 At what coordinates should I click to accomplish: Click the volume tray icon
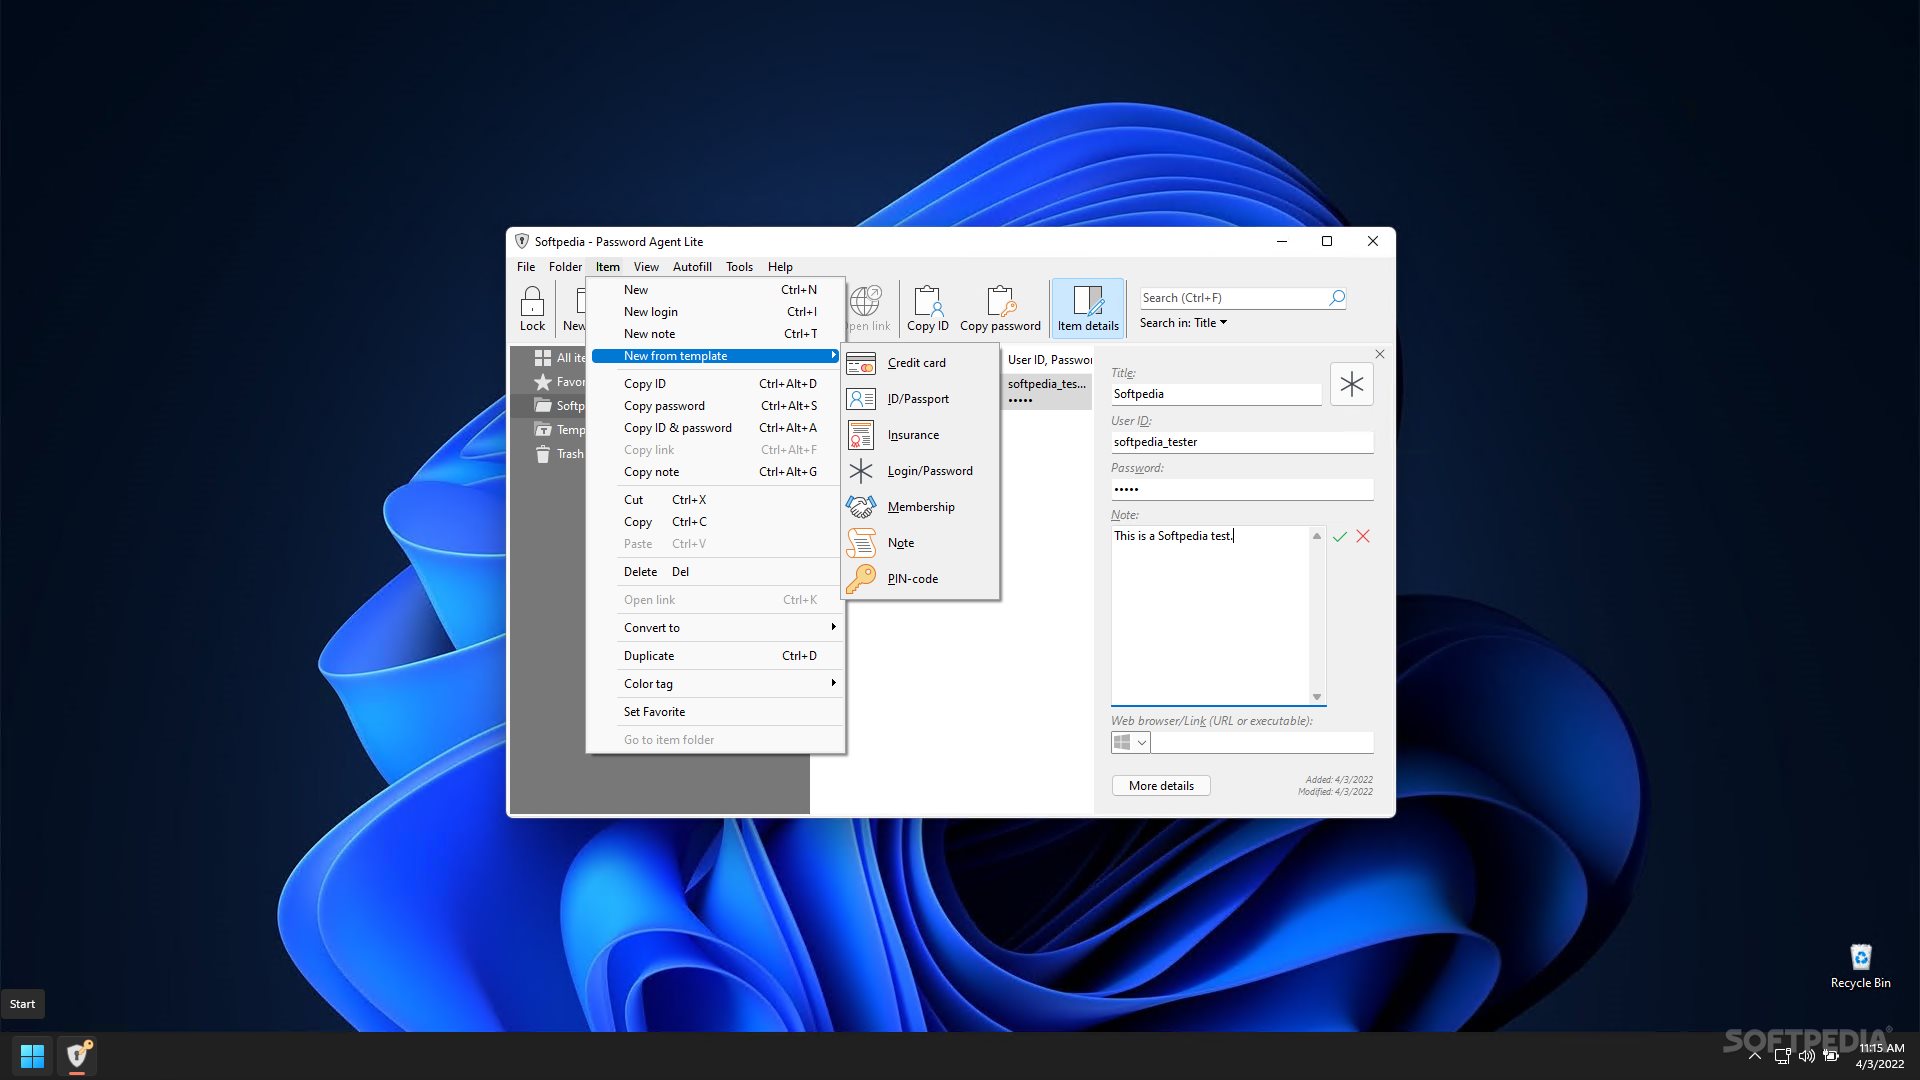[1807, 1056]
